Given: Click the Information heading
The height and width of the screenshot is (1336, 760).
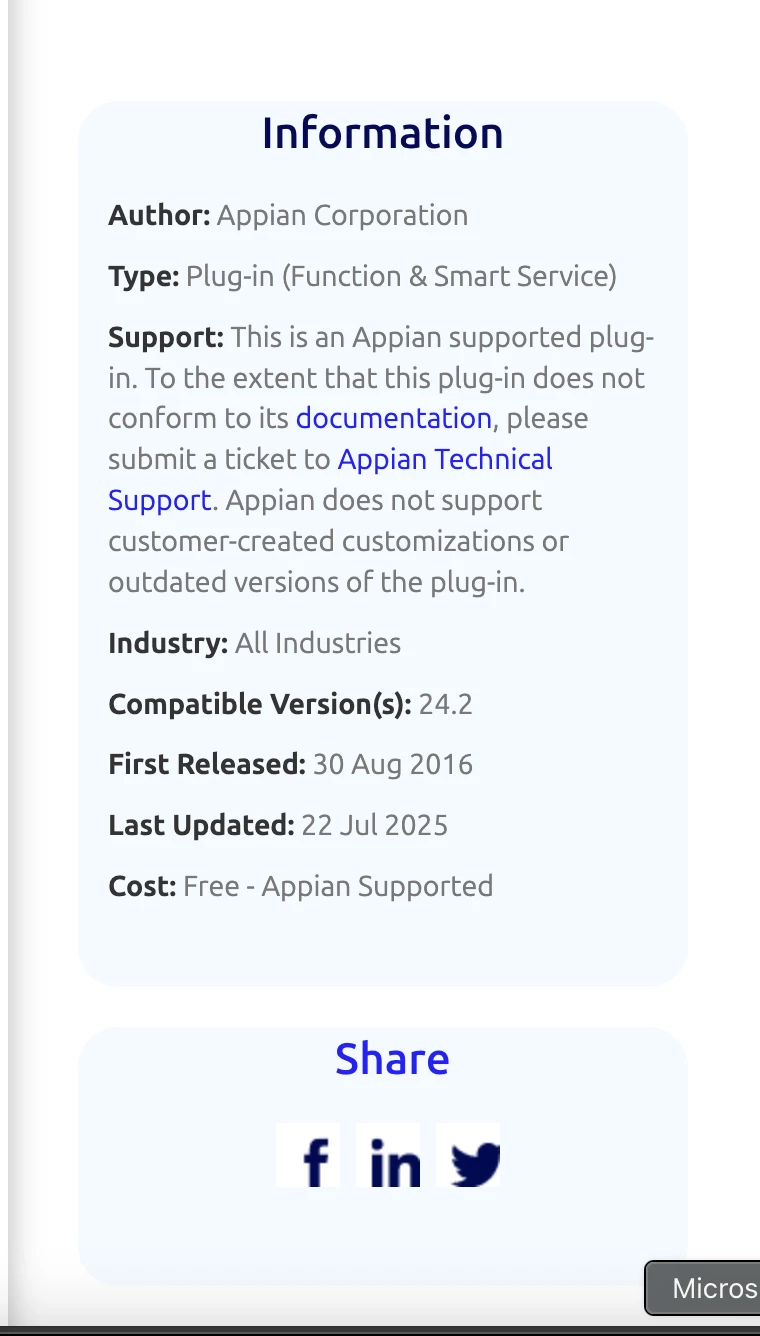Looking at the screenshot, I should click(383, 133).
